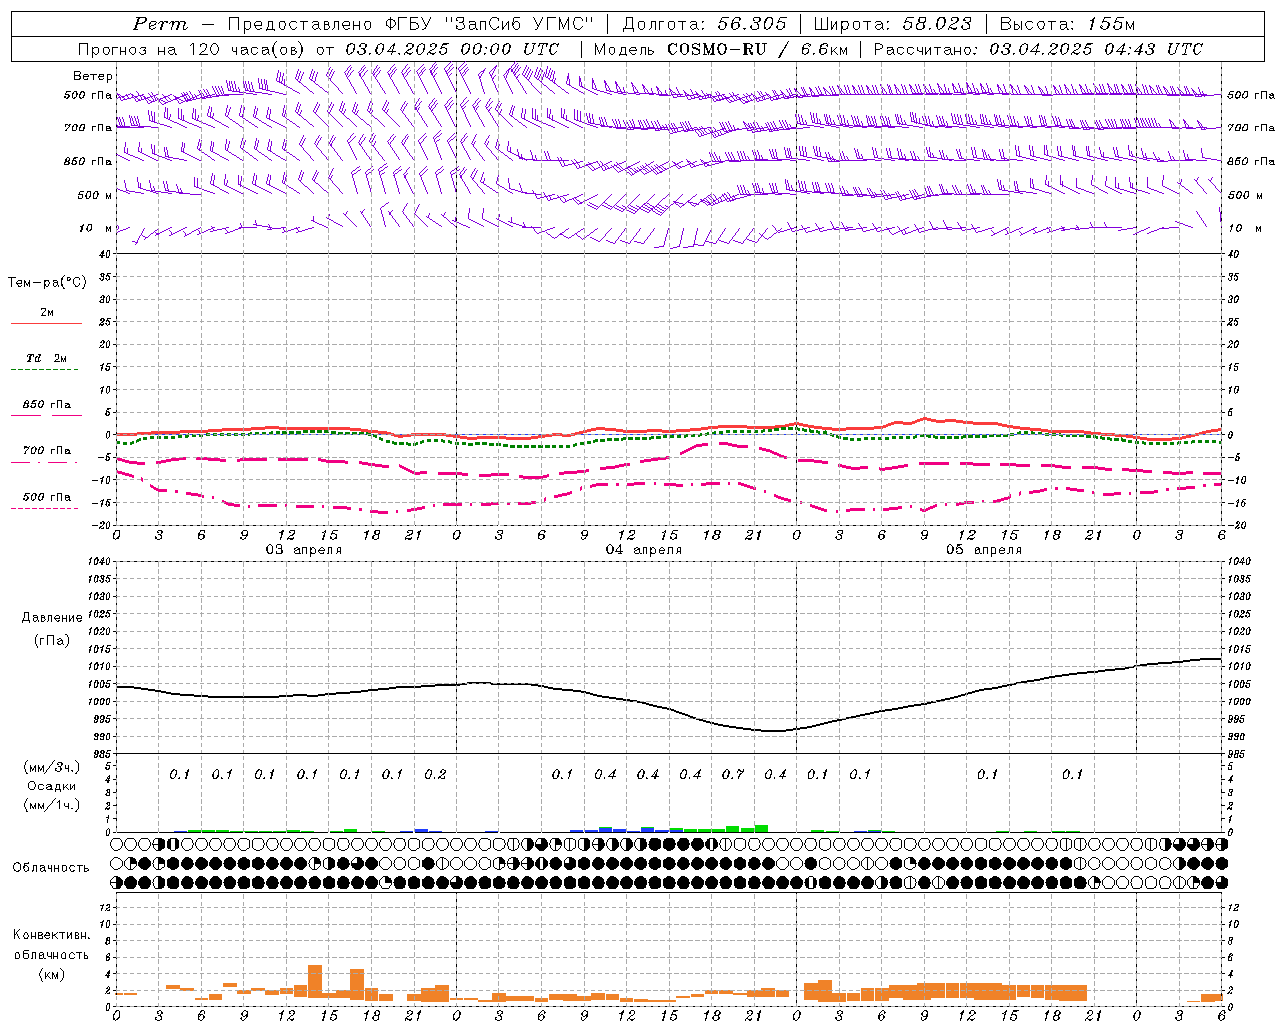1280x1024 pixels.
Task: Click the "Тем-ра(°C)" temperature panel title
Action: click(x=47, y=283)
